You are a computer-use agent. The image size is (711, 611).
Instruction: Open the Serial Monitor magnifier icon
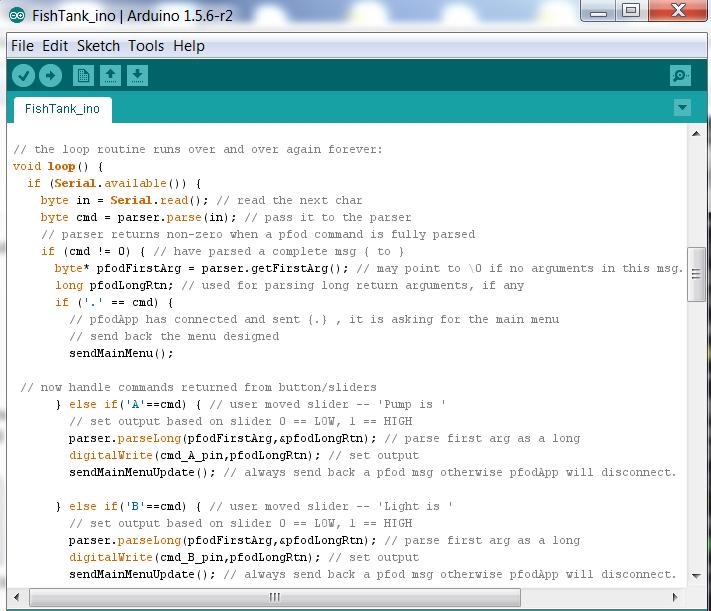680,76
